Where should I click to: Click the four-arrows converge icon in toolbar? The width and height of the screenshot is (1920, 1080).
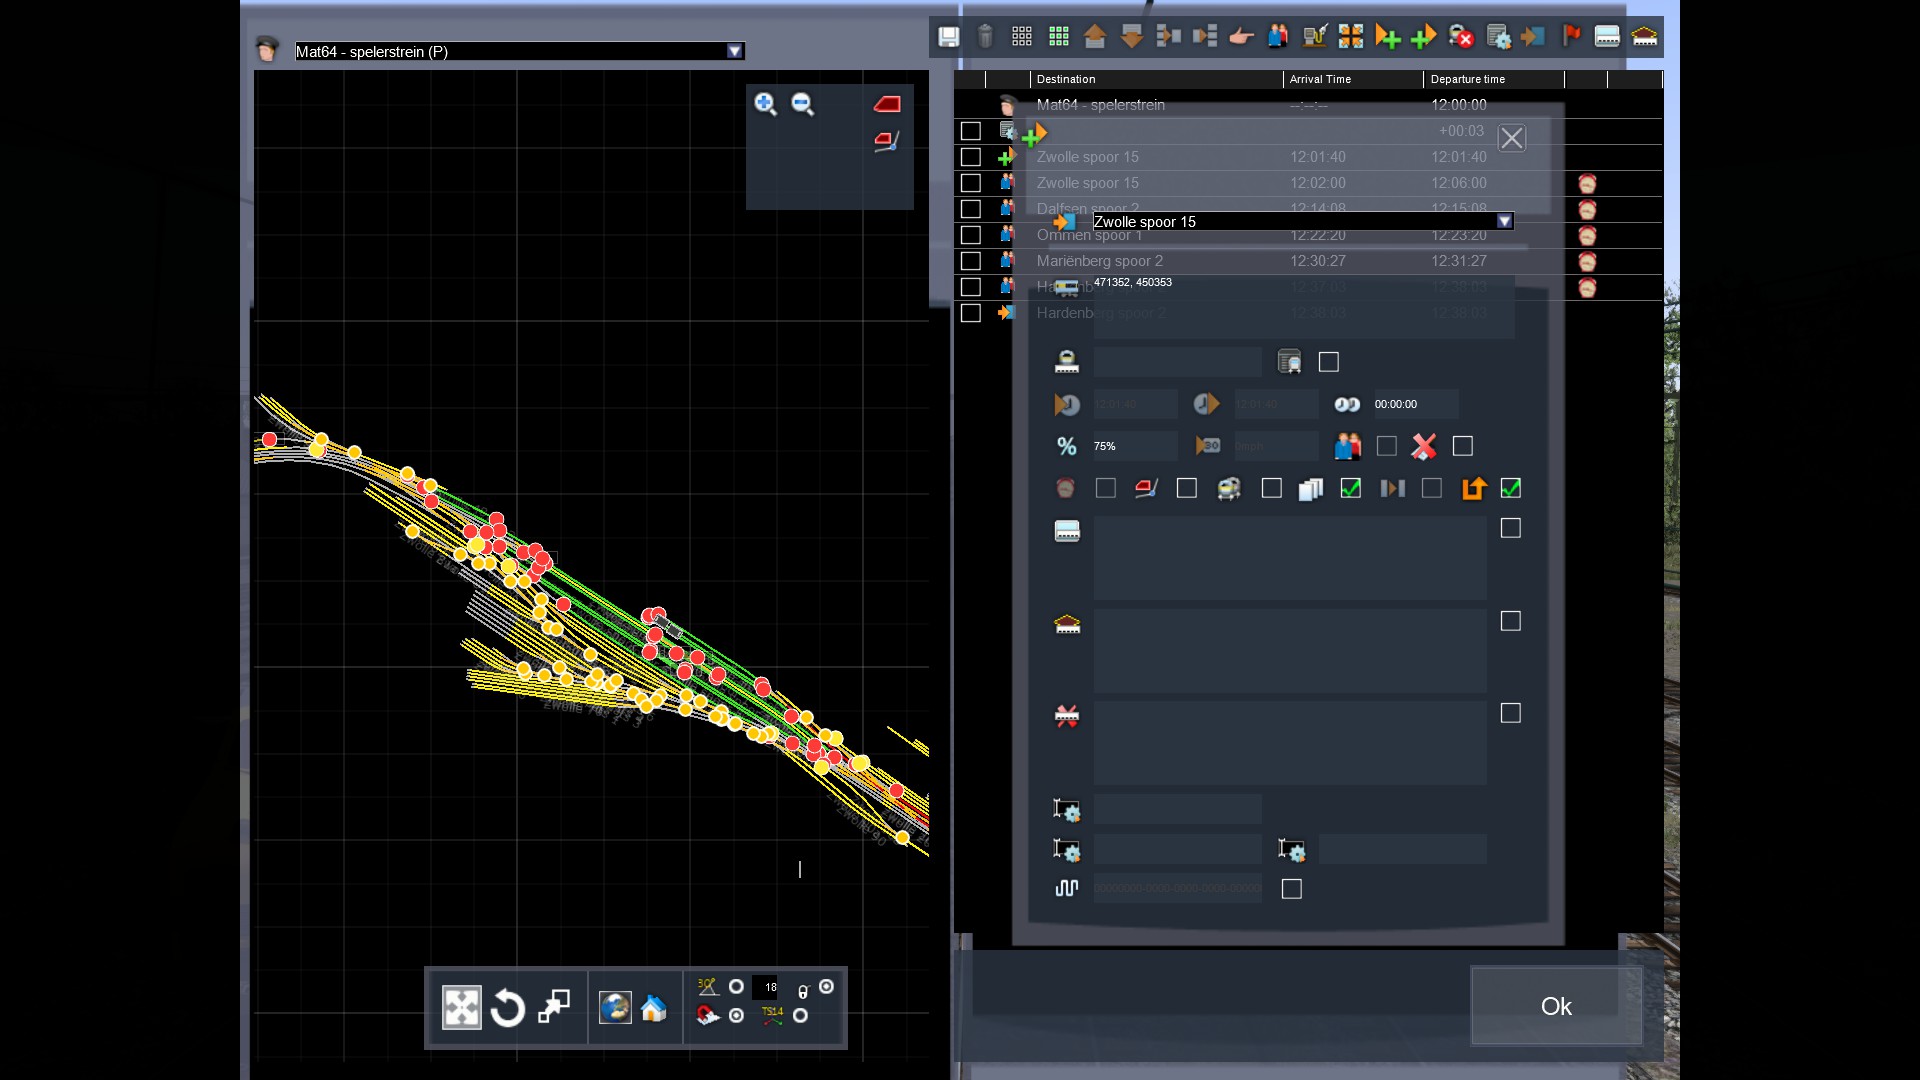point(1351,37)
